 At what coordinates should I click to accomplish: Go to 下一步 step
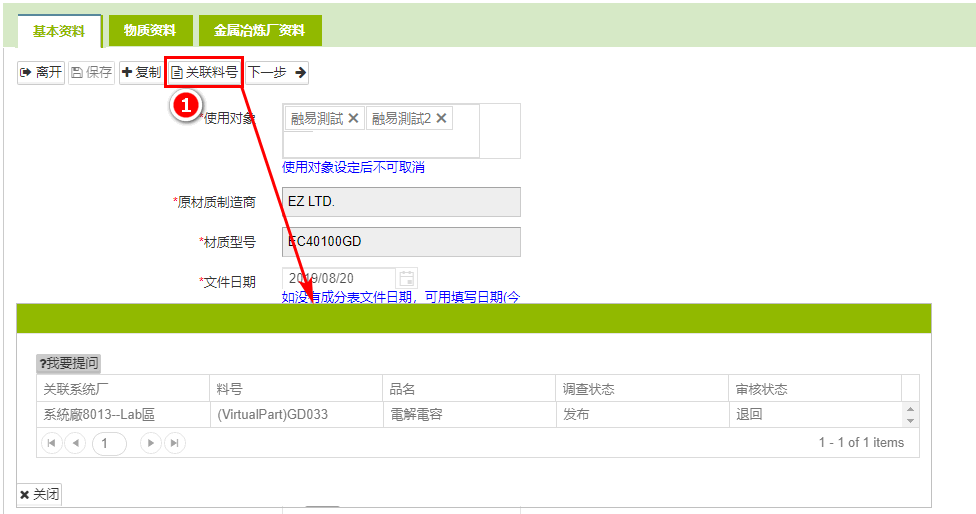(x=277, y=72)
